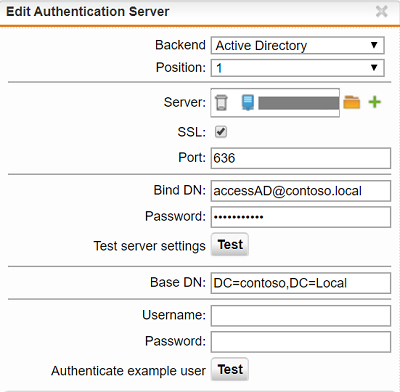
Task: Toggle the SSL checkbox
Action: (x=221, y=132)
